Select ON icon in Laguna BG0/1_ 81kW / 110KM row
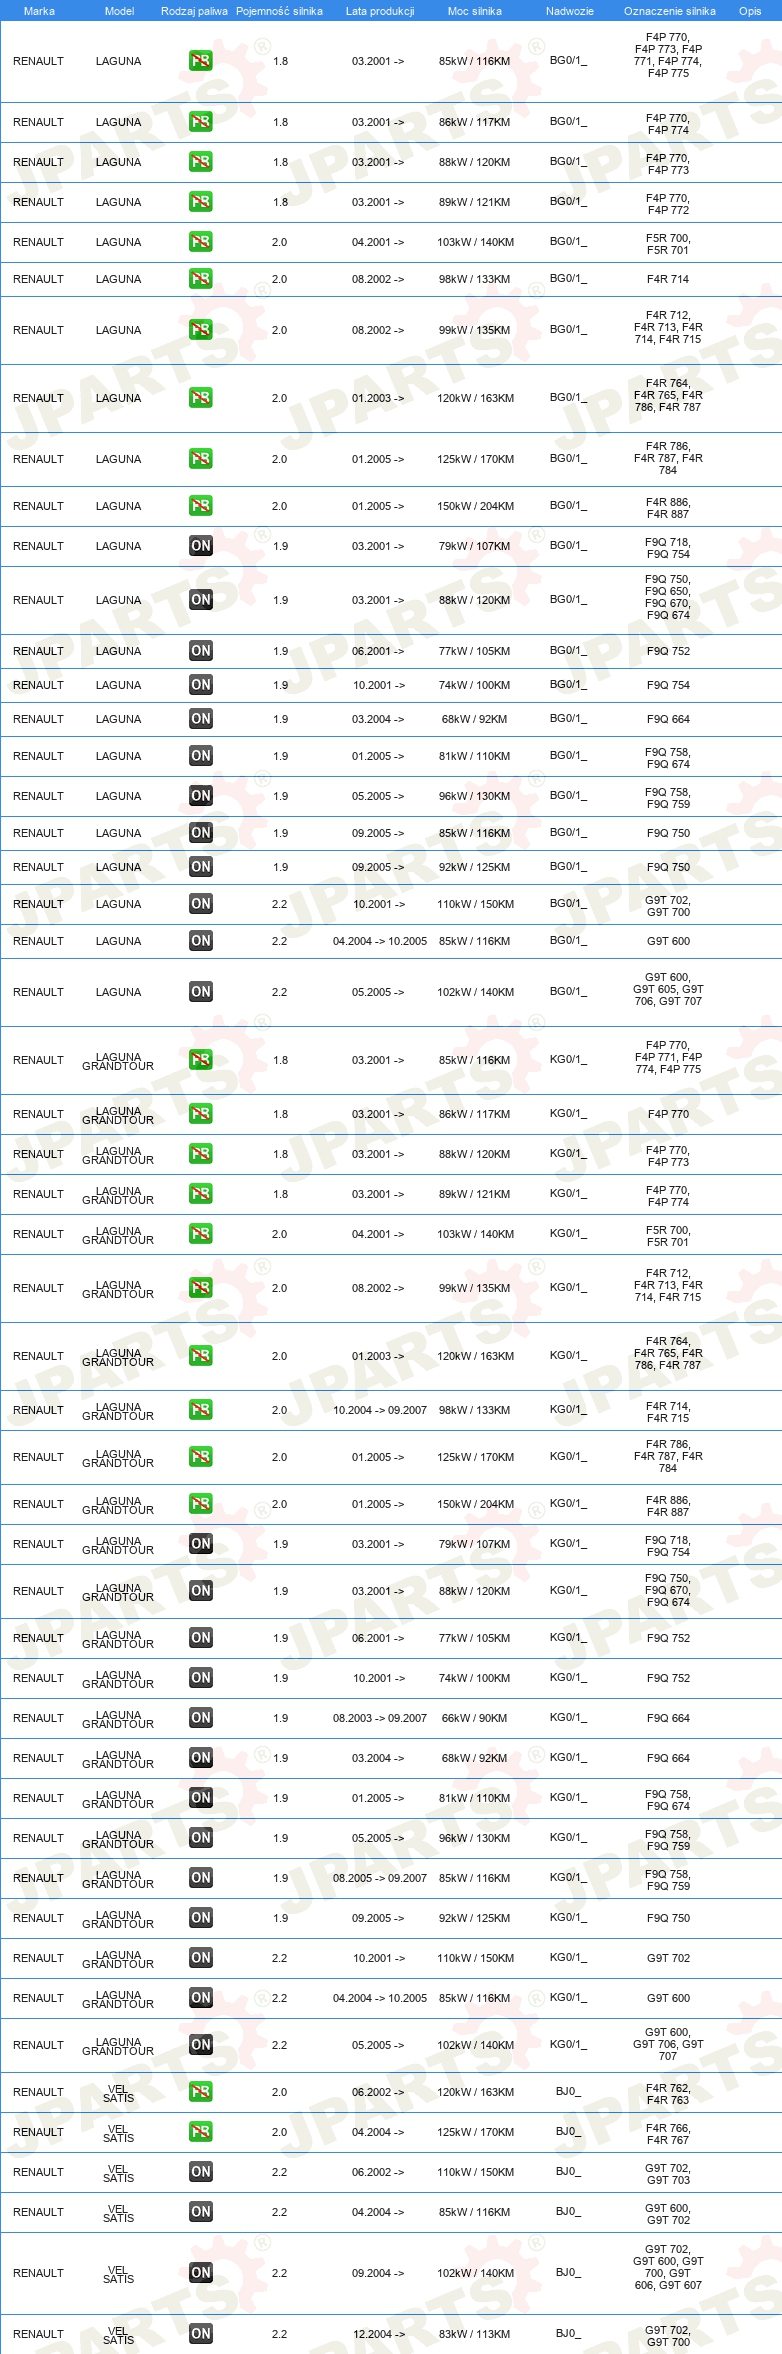Screen dimensions: 782x2354 tap(200, 756)
